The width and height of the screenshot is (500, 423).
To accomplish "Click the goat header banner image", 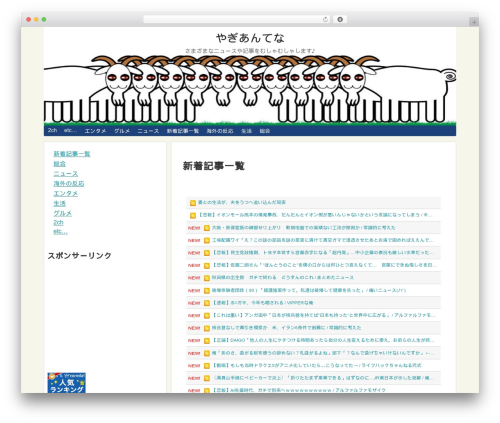I will [250, 91].
